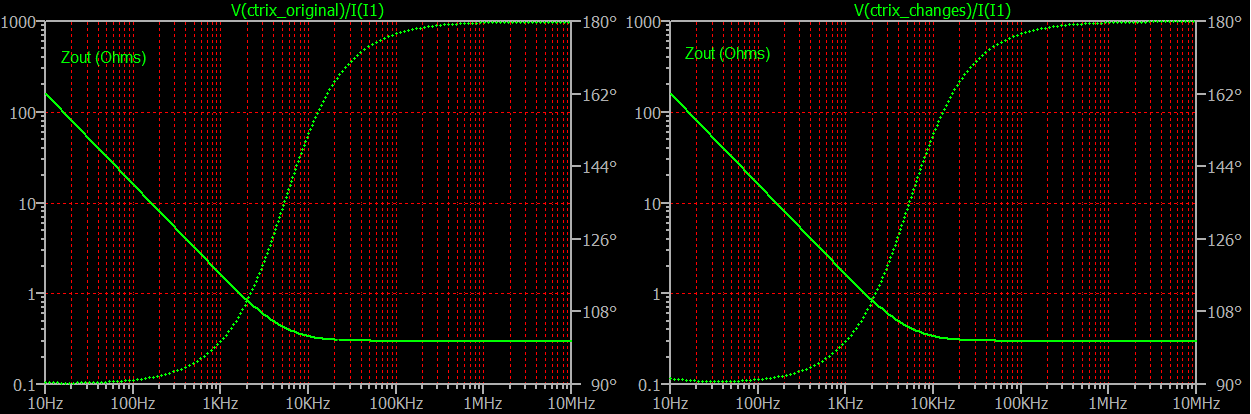Click the 100KHz frequency tick in the ctrix_changes plot
Viewport: 1251px width, 414px height.
[1020, 402]
